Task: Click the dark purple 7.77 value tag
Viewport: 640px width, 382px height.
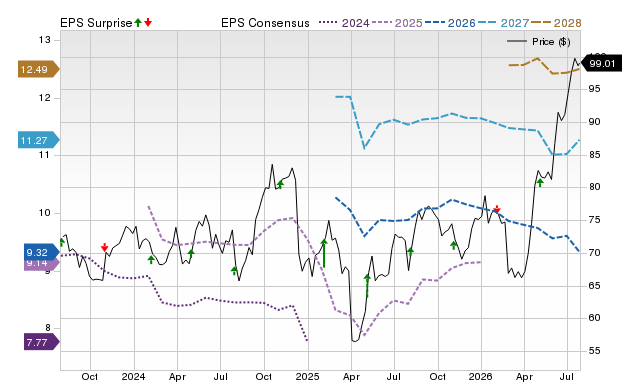Action: pyautogui.click(x=42, y=342)
